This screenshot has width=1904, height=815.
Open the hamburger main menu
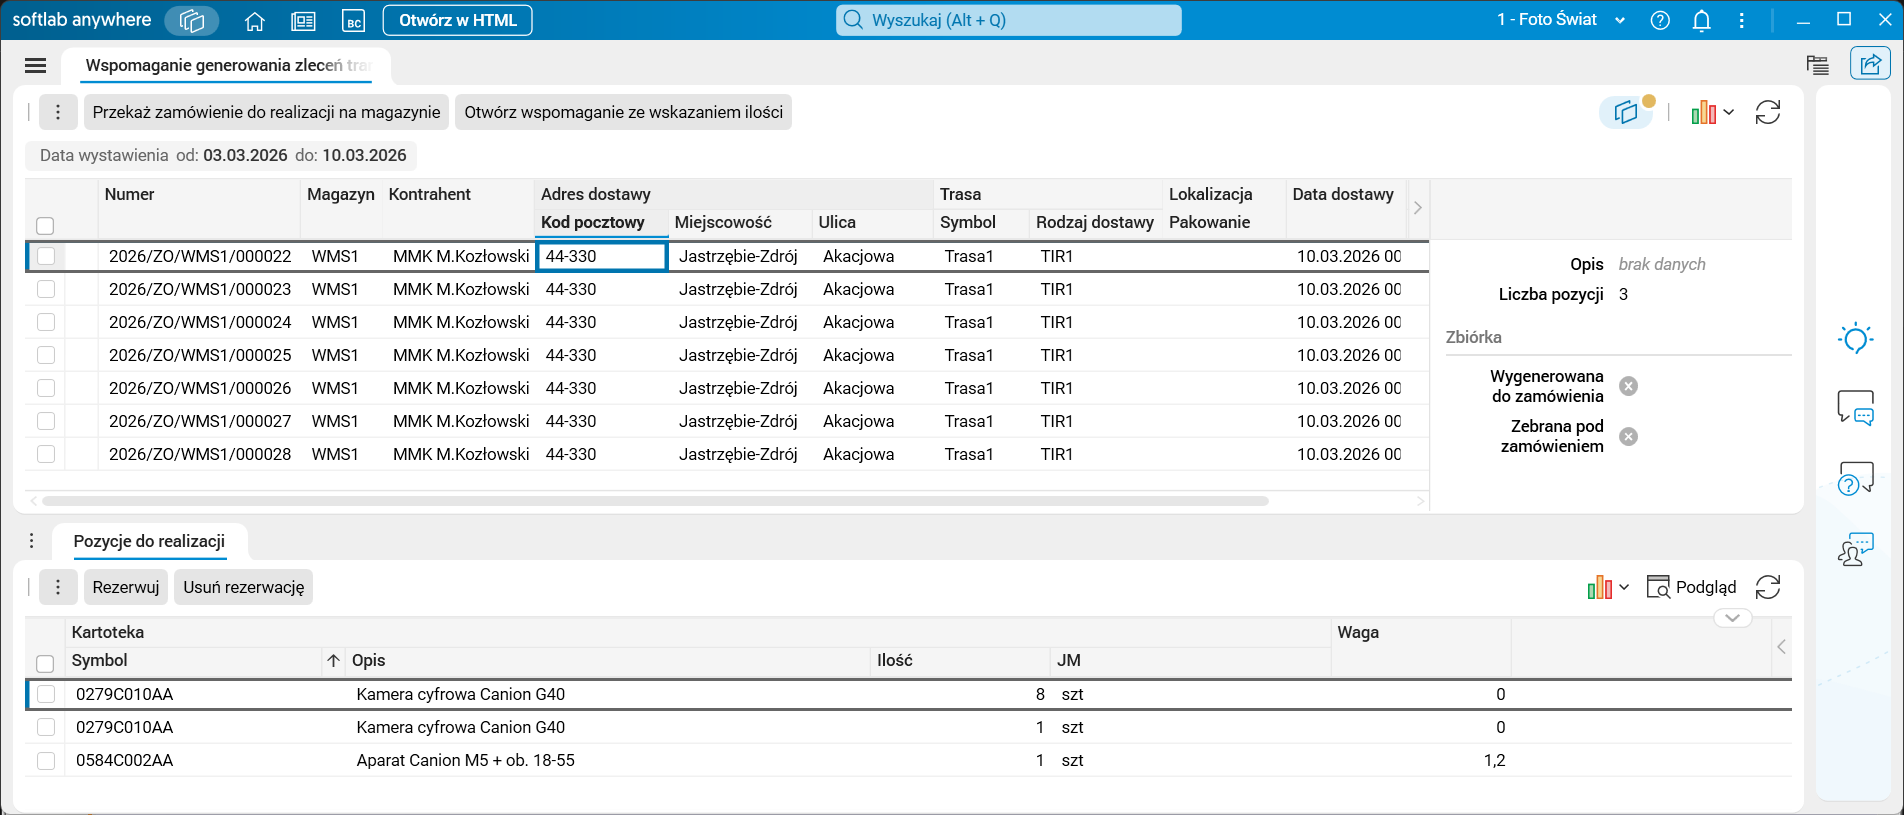tap(35, 65)
